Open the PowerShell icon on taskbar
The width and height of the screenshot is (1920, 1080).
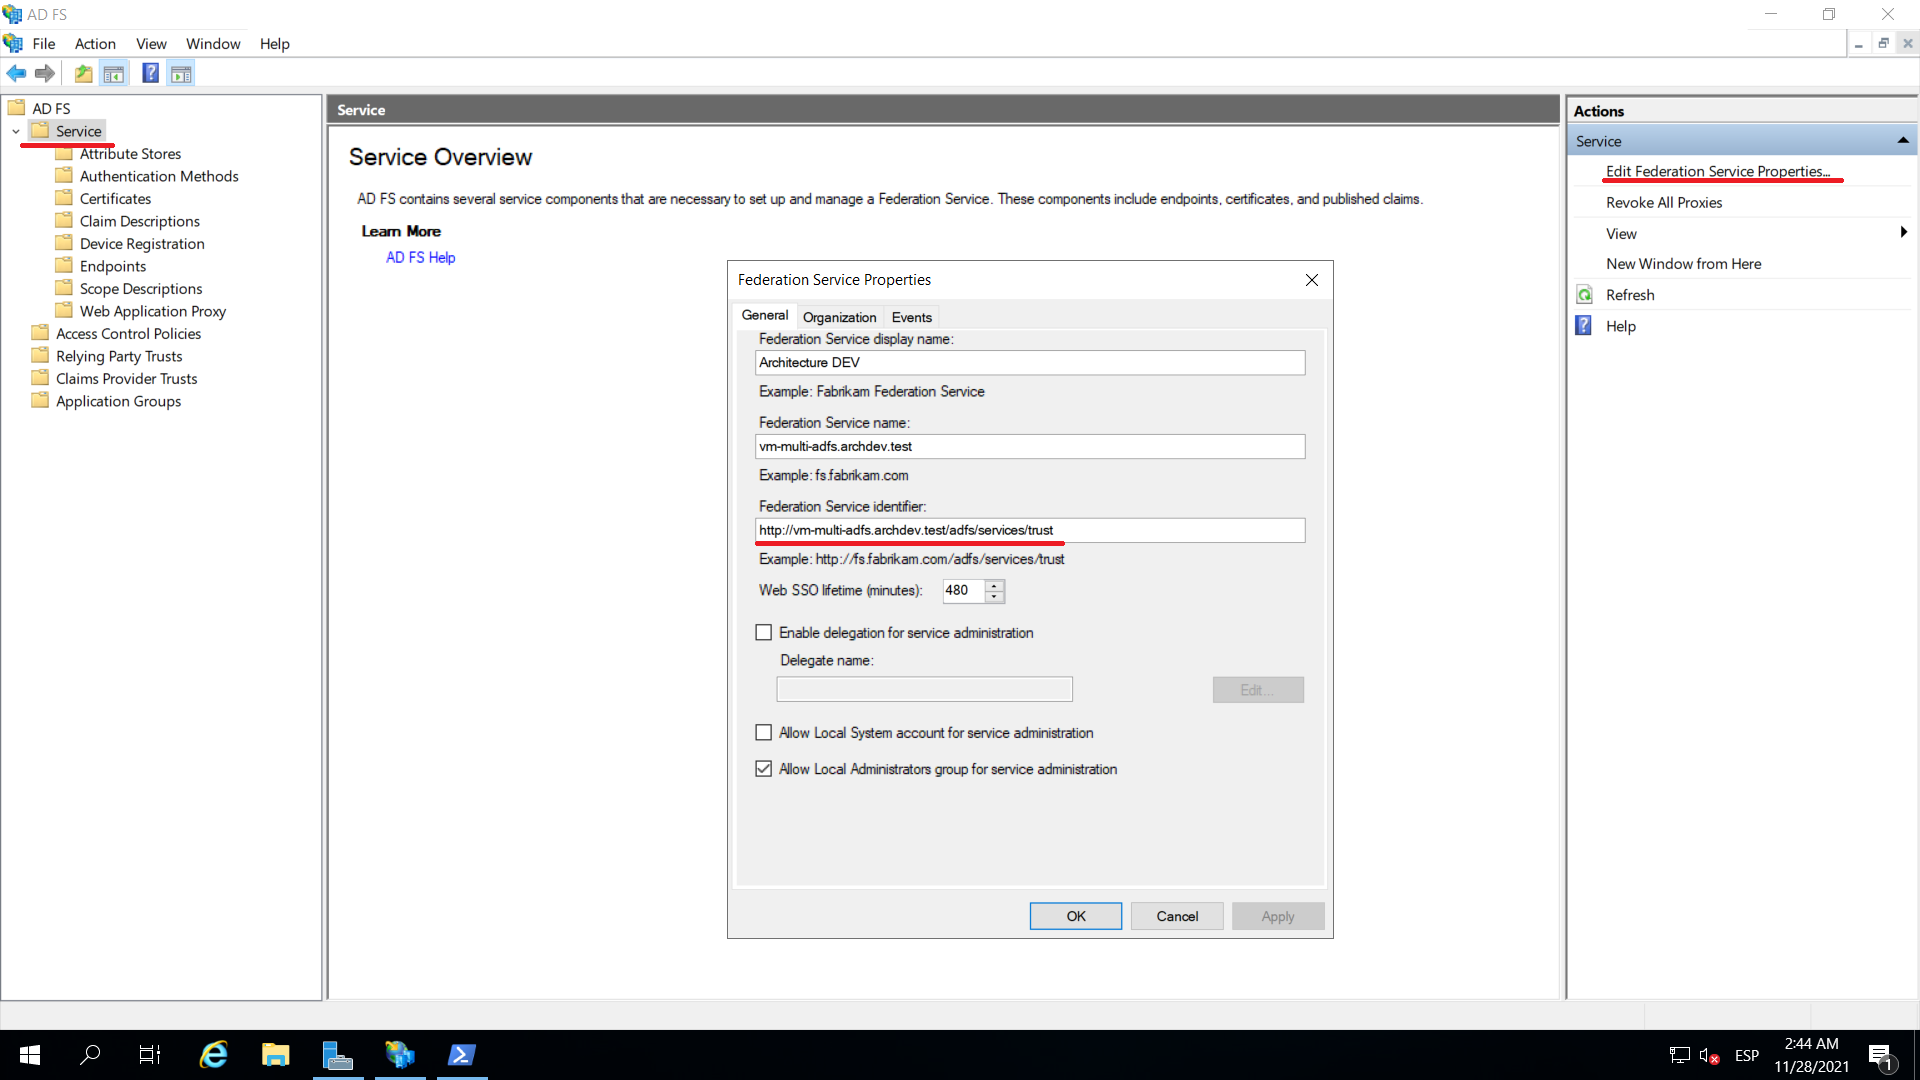coord(461,1055)
